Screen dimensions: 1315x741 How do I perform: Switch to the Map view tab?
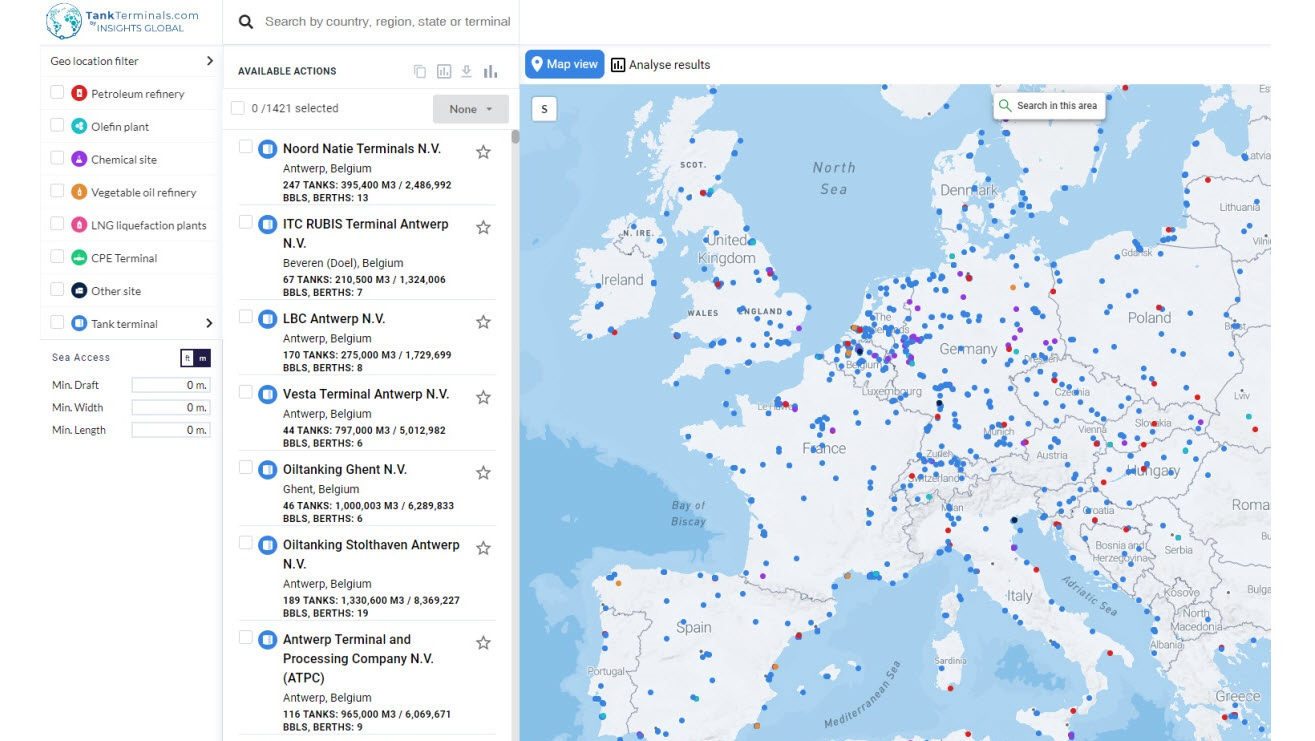point(565,64)
